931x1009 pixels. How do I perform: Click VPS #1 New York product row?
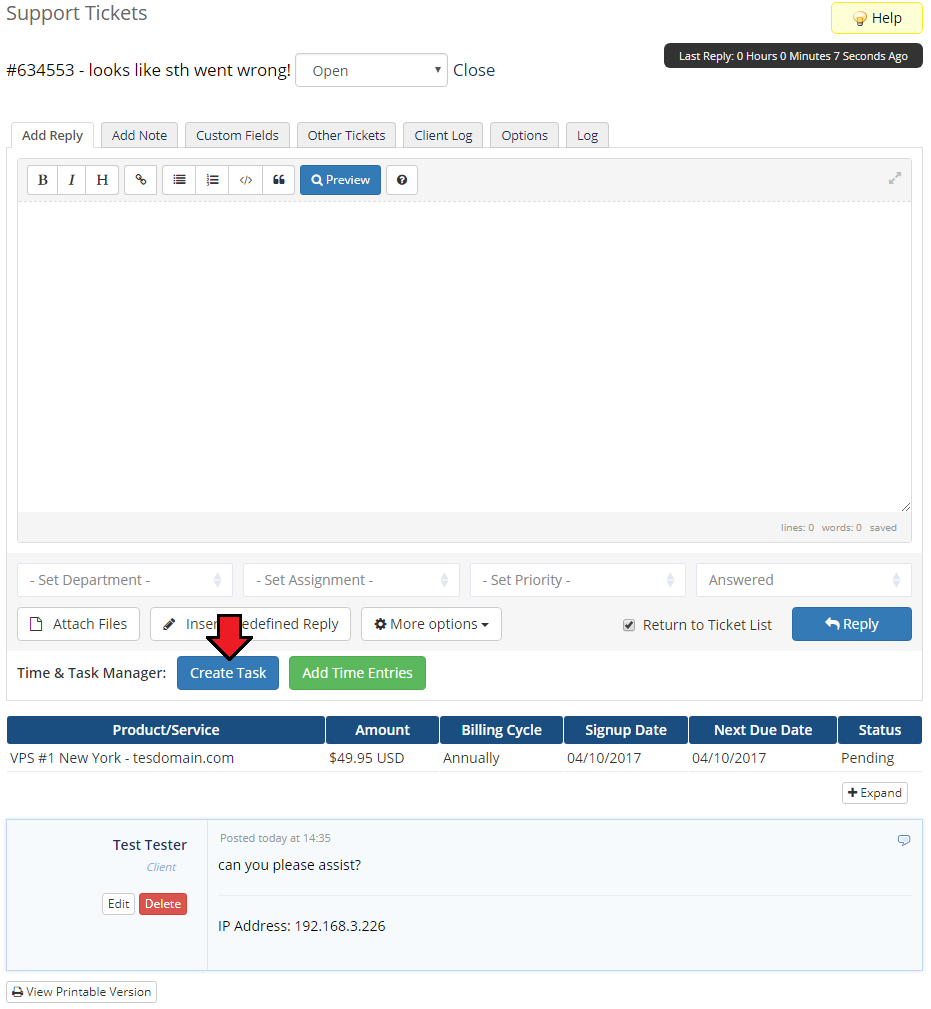pyautogui.click(x=464, y=758)
